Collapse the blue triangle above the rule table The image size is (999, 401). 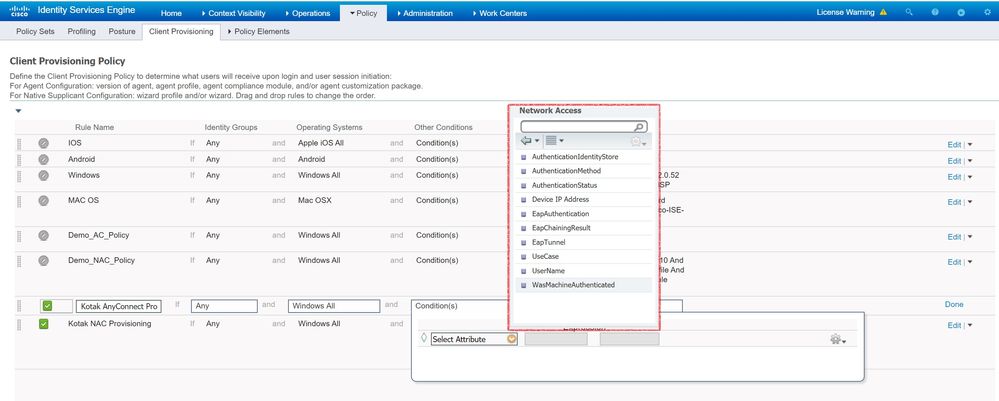pyautogui.click(x=18, y=111)
